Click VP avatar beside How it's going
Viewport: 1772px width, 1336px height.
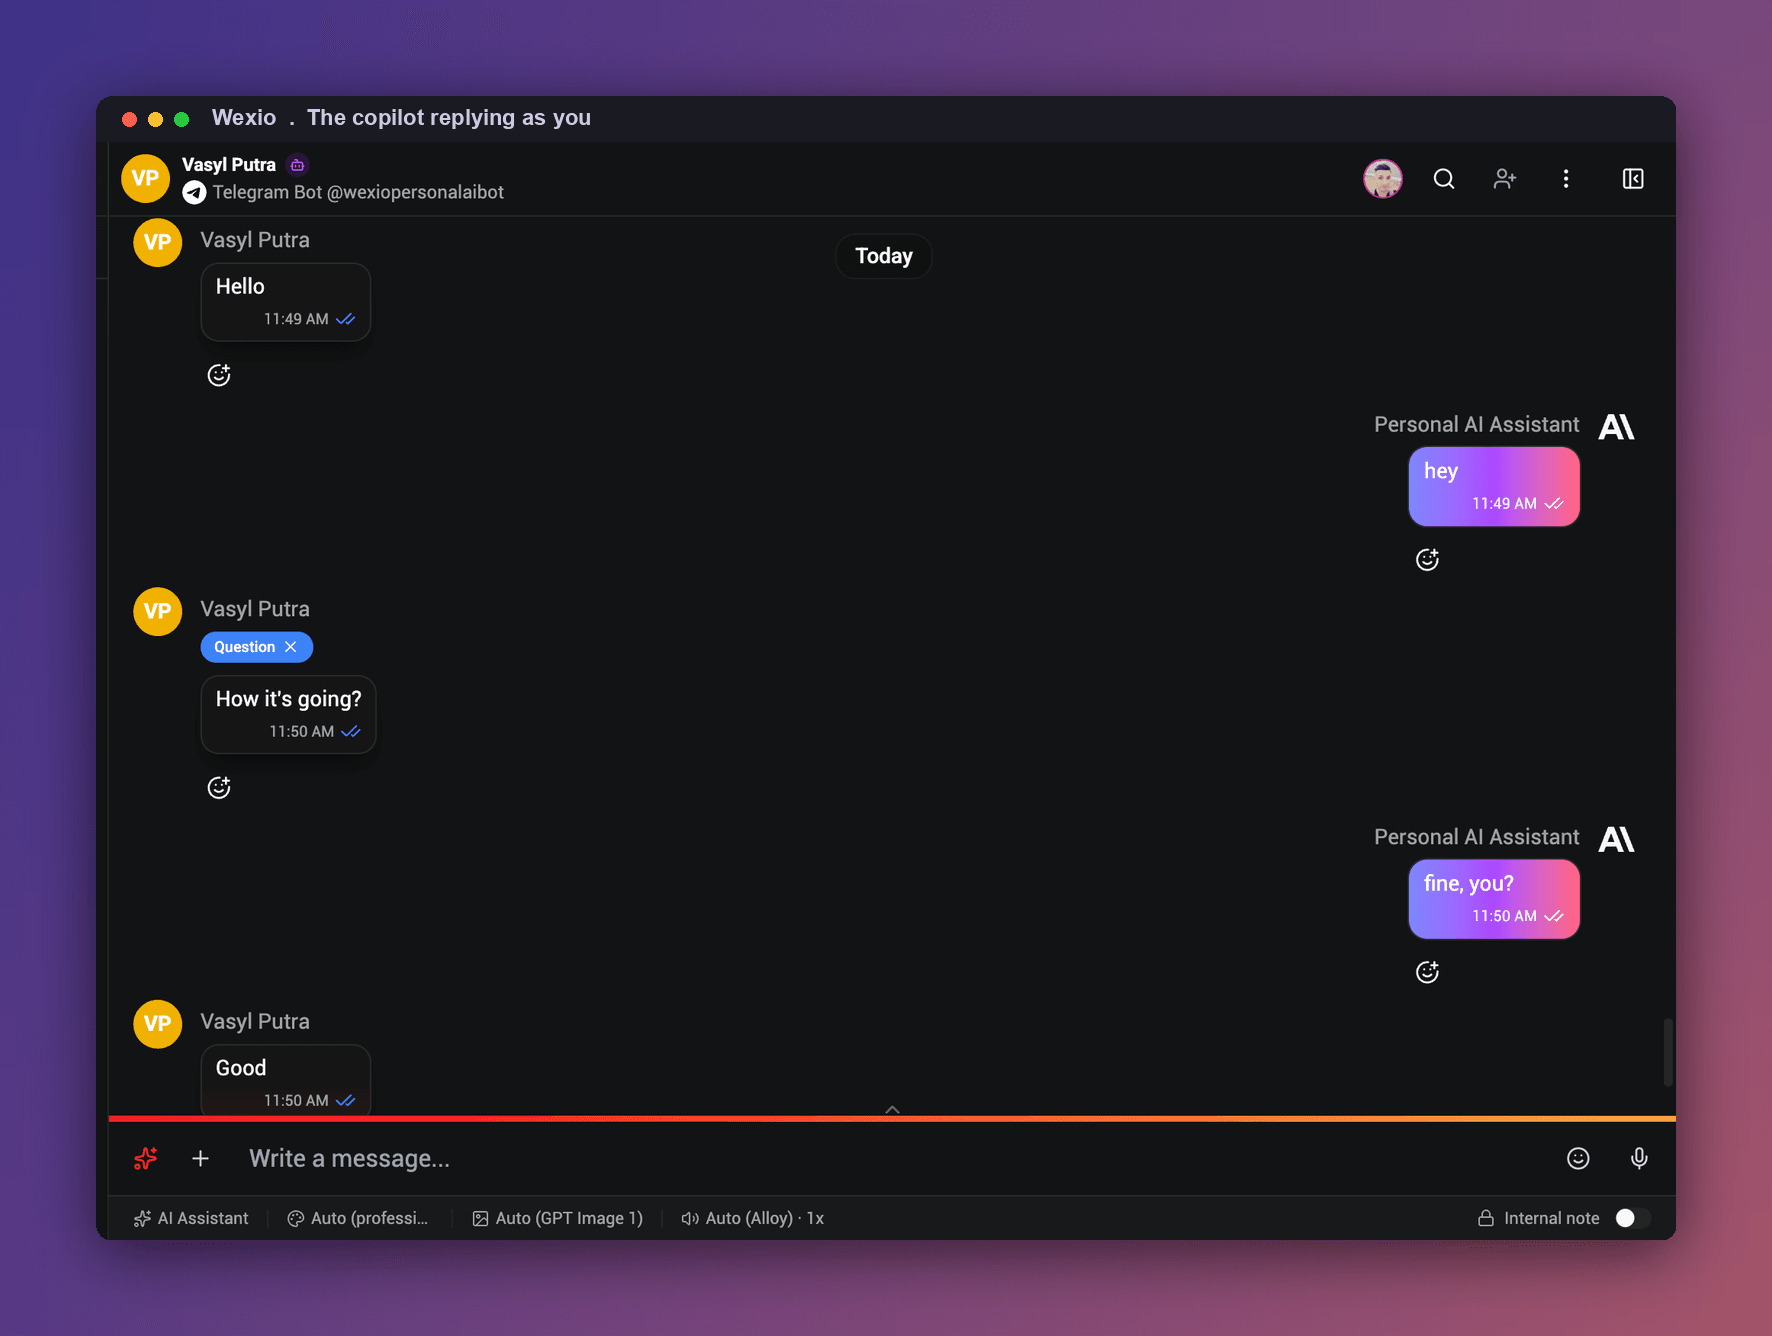click(158, 611)
